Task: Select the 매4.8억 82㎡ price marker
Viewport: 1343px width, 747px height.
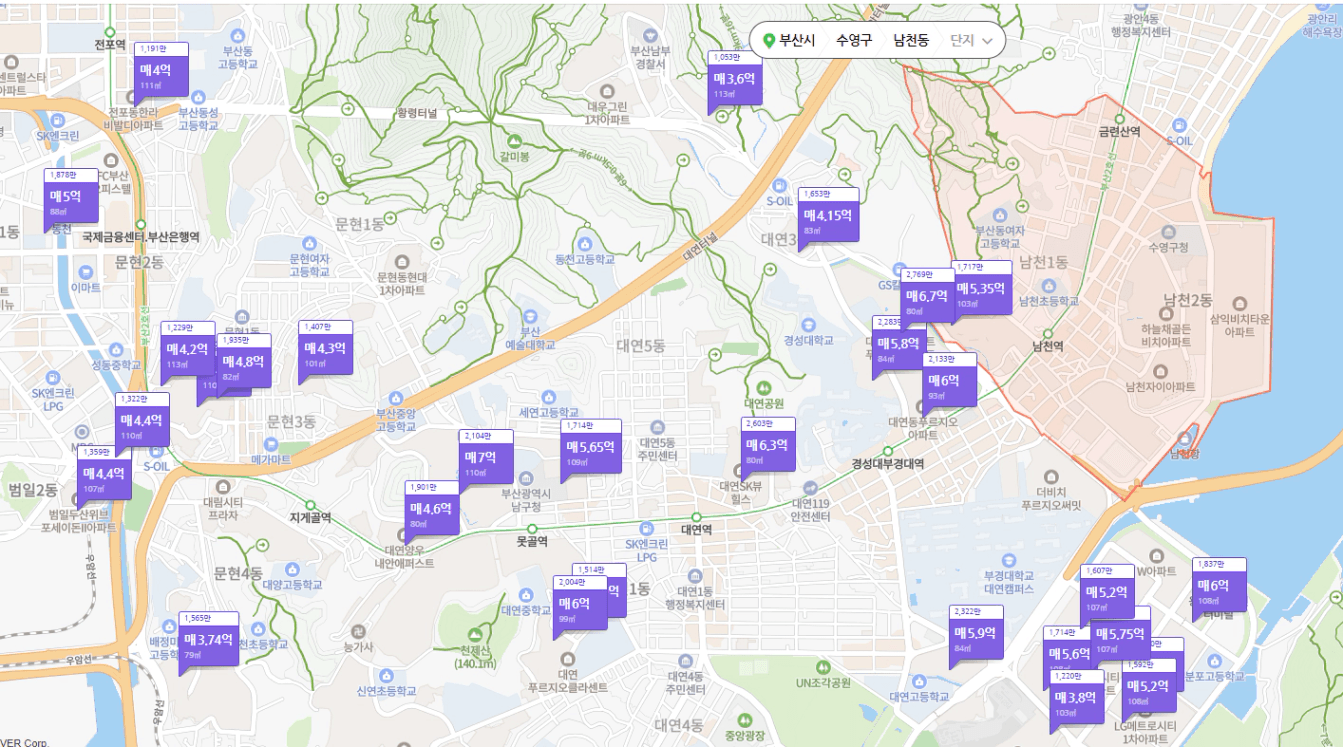Action: (x=244, y=365)
